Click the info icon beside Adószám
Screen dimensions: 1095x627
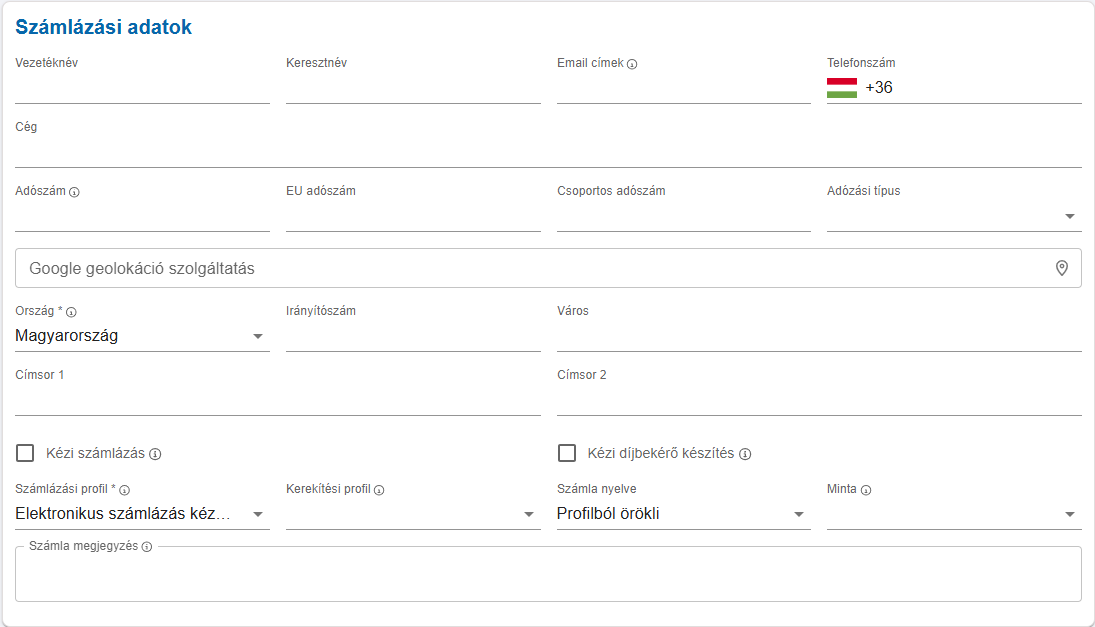(x=74, y=192)
